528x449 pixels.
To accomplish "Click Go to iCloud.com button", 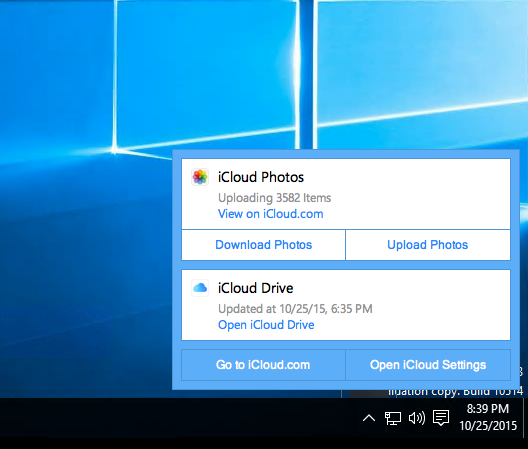I will pos(263,365).
